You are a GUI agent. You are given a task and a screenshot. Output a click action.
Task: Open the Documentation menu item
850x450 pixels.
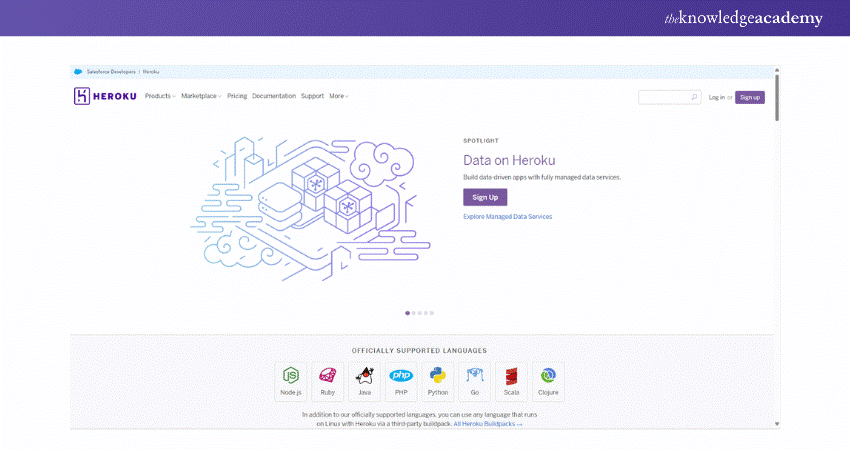click(274, 96)
